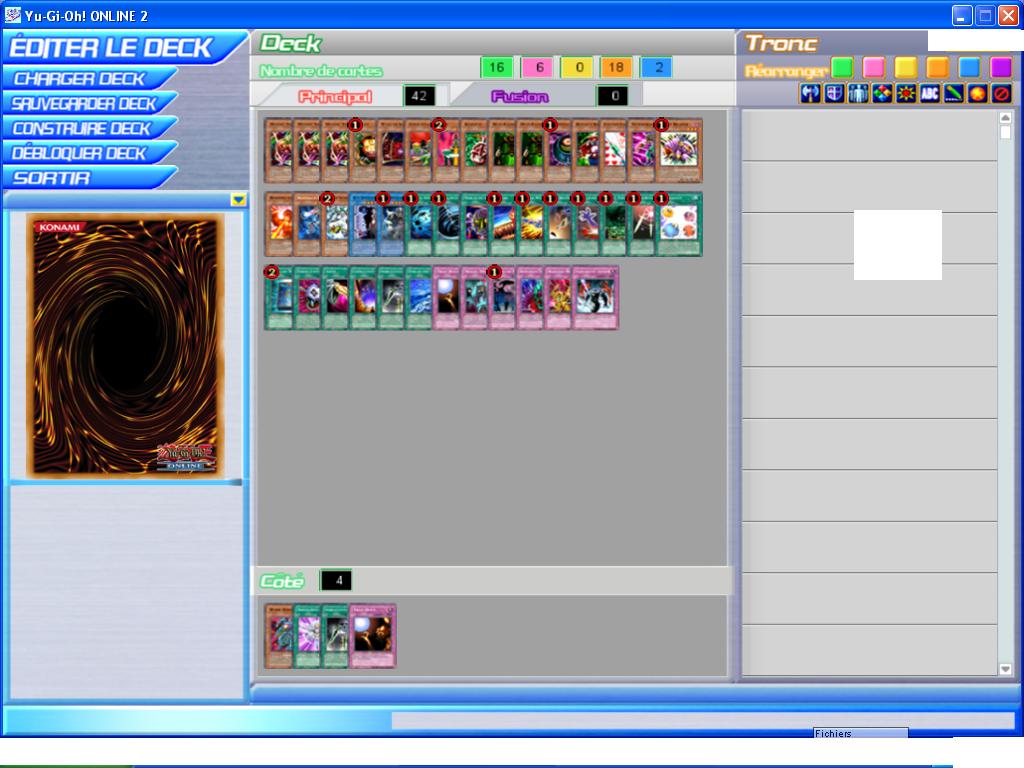
Task: Click the Côté side deck label
Action: tap(281, 581)
